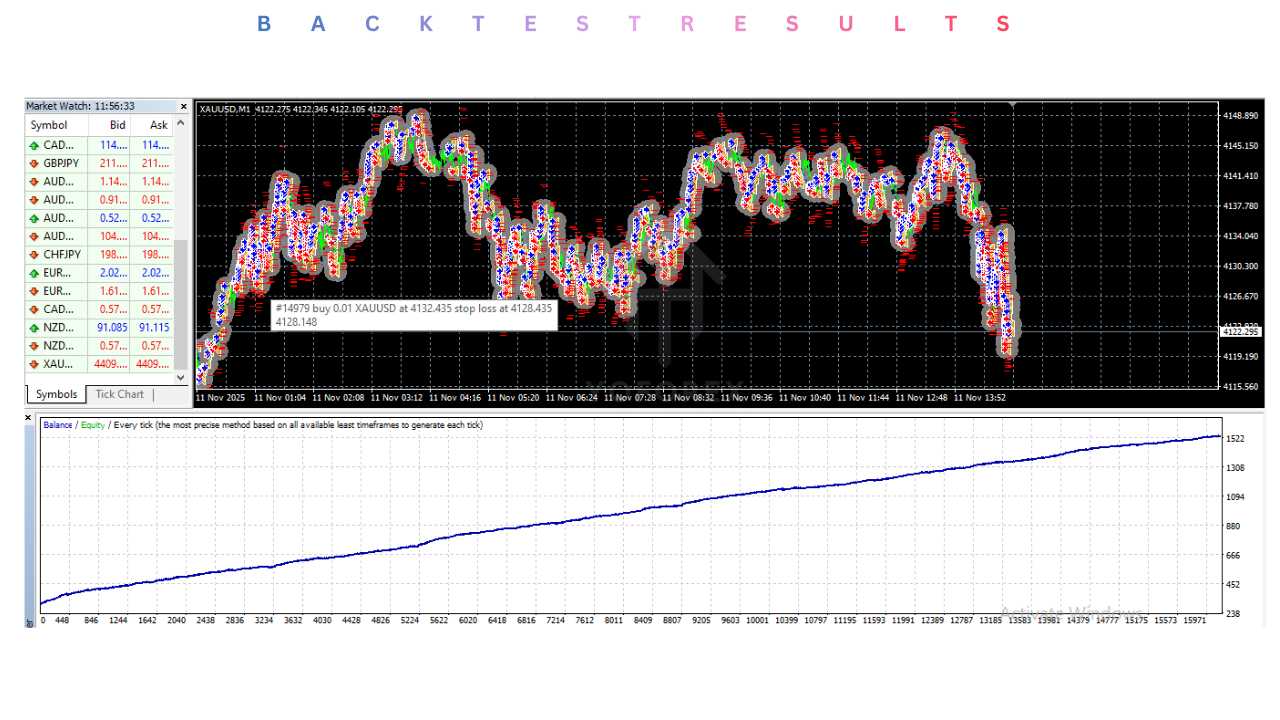Click the red arrow icon beside XAUUSD in Market Watch
Screen dimensions: 1280x720
coord(33,363)
